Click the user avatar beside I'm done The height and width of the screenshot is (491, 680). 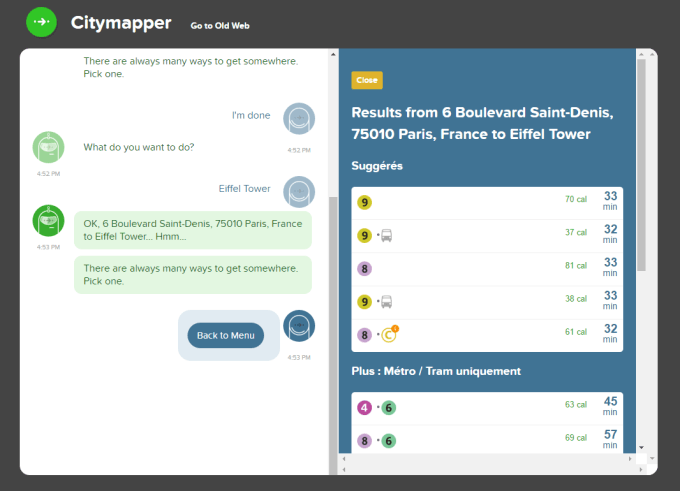click(299, 118)
